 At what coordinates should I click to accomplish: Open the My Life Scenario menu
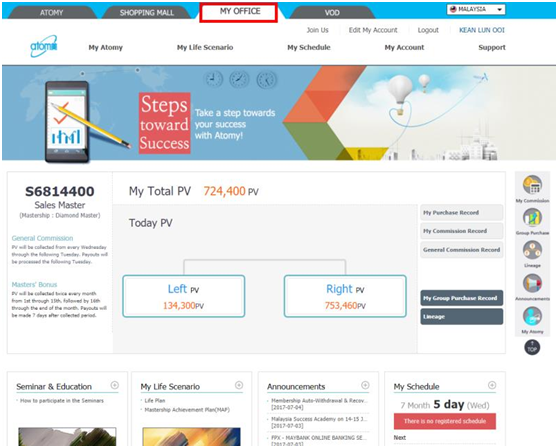[205, 47]
